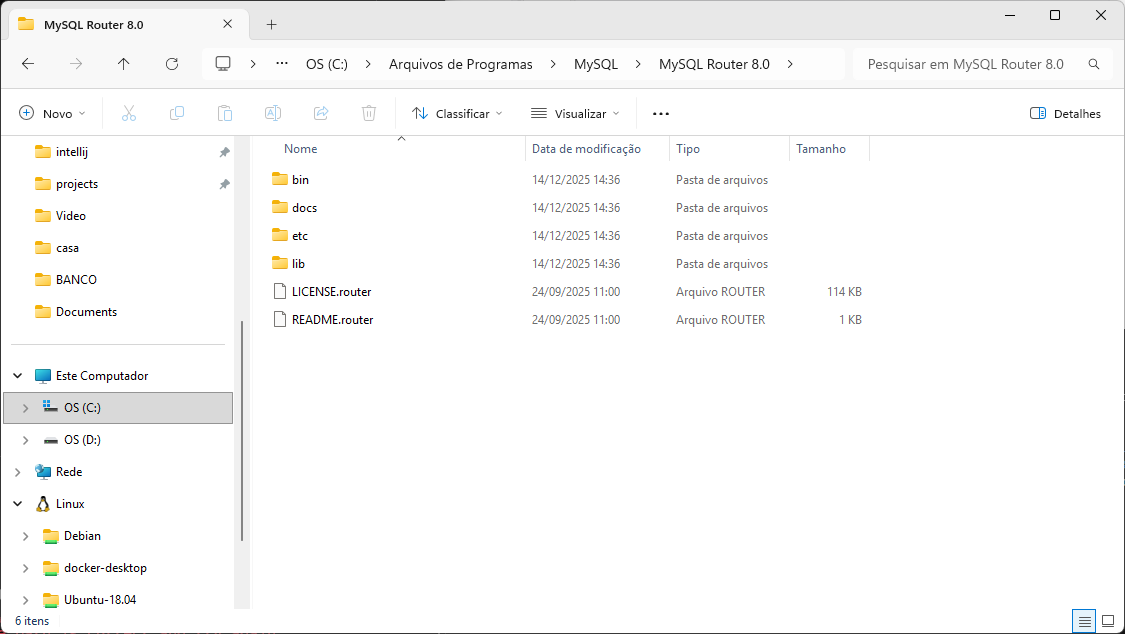Expand the Debian node

click(x=26, y=536)
